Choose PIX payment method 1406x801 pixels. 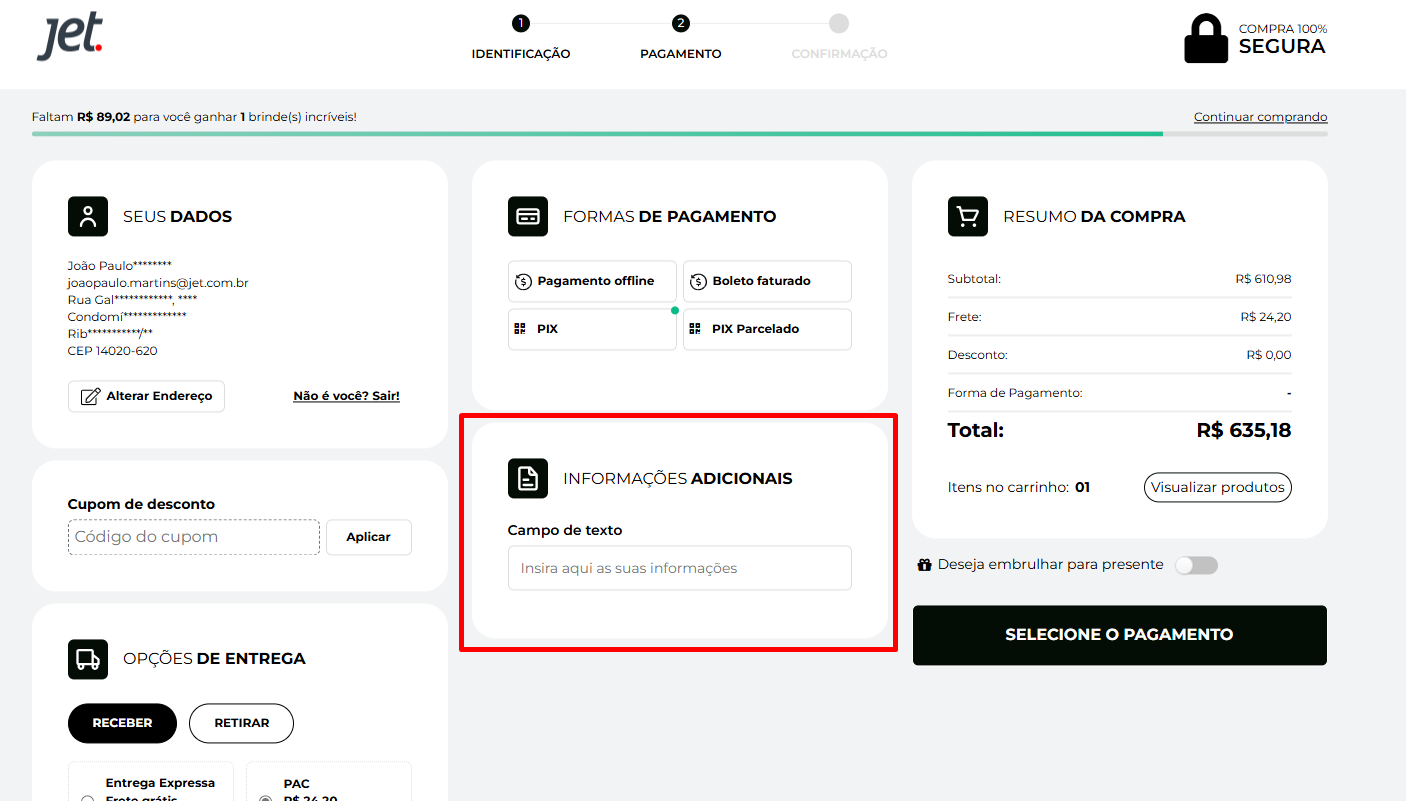592,329
